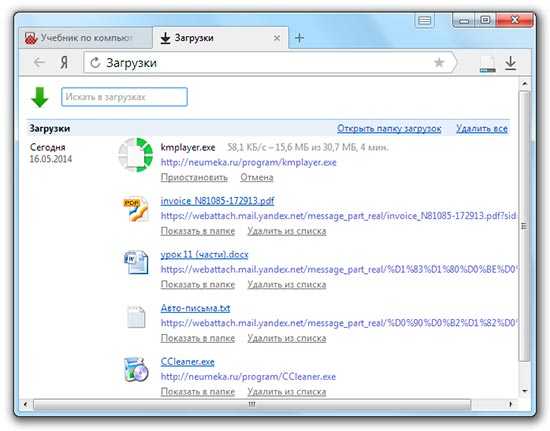Cancel the kmplayer.exe download with Отмена
The height and width of the screenshot is (431, 550).
tap(257, 178)
